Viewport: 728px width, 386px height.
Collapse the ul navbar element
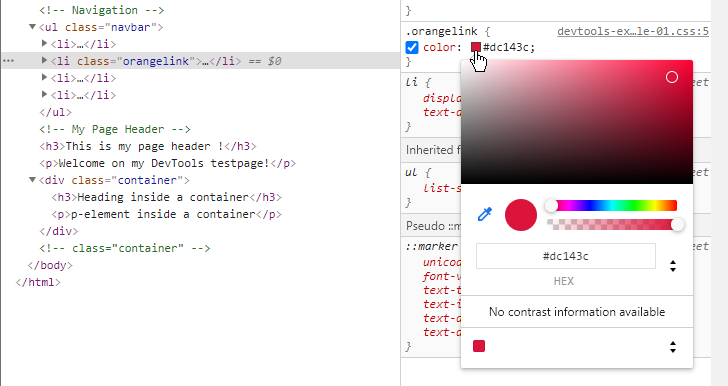(32, 27)
